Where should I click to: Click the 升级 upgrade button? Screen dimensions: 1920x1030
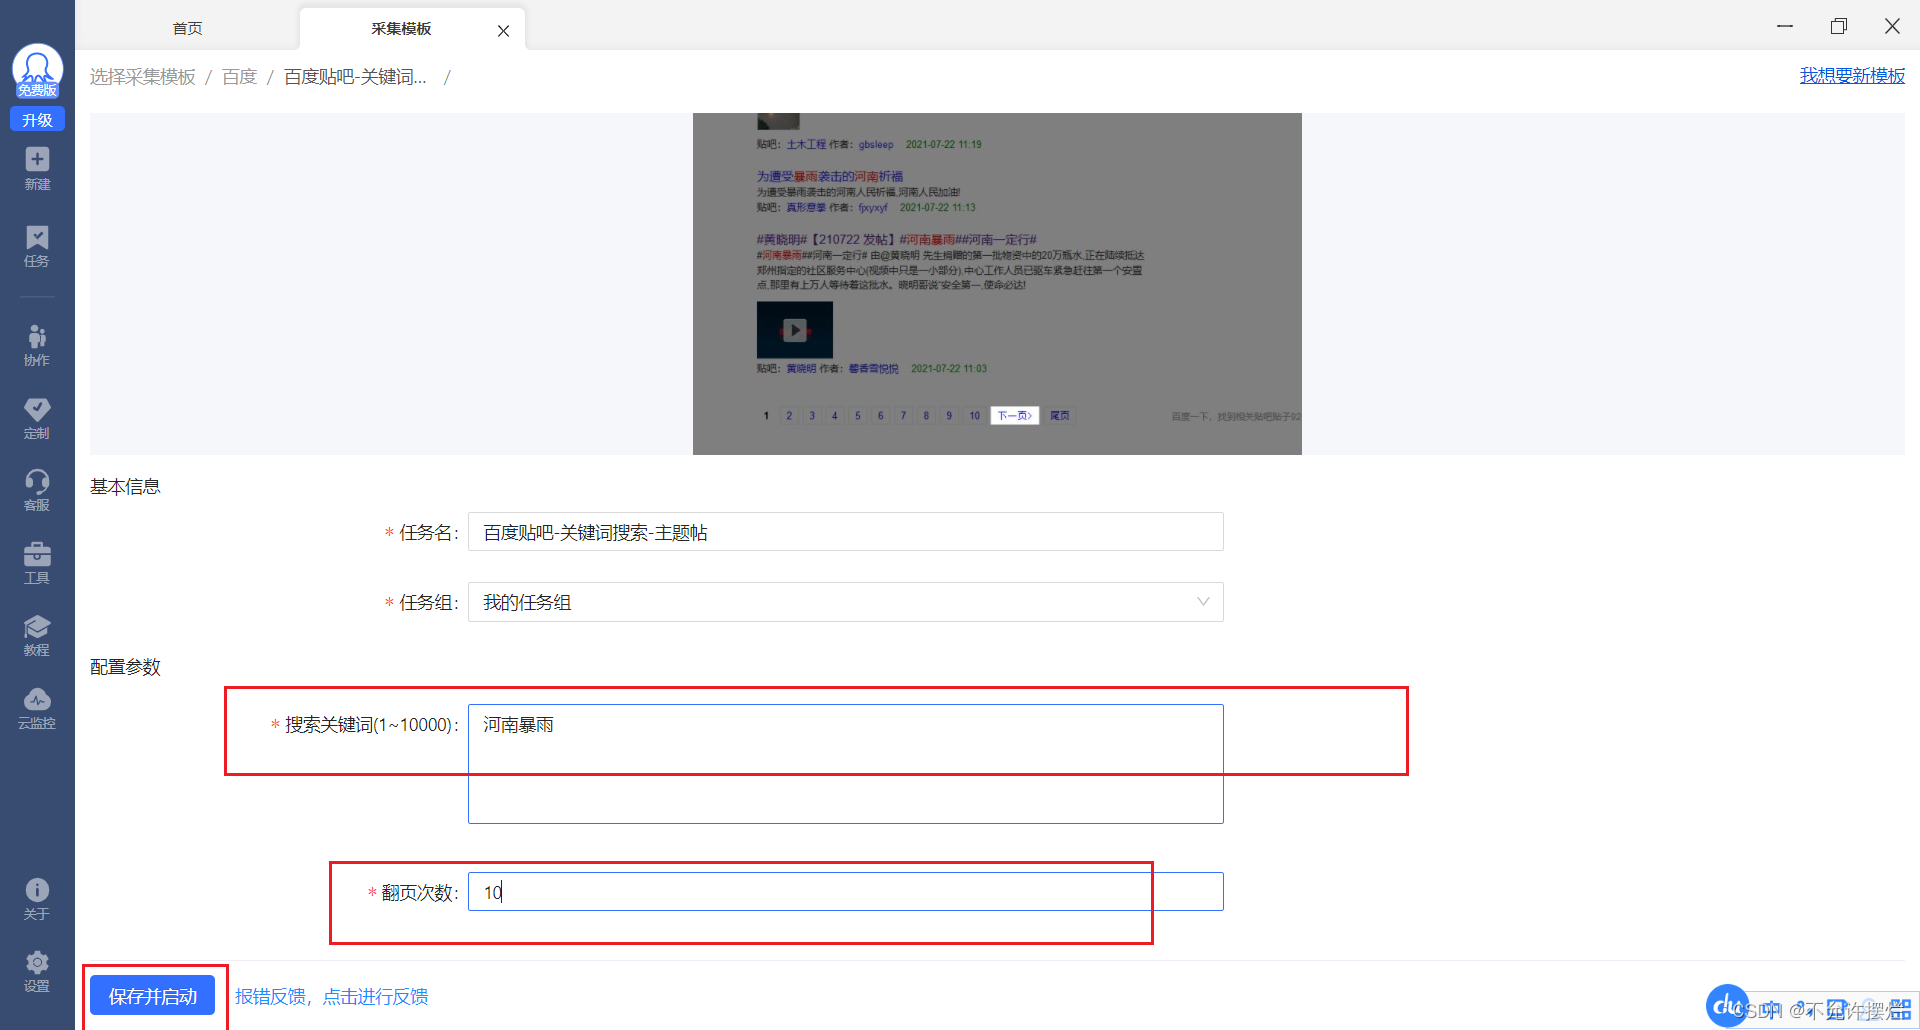pos(37,120)
